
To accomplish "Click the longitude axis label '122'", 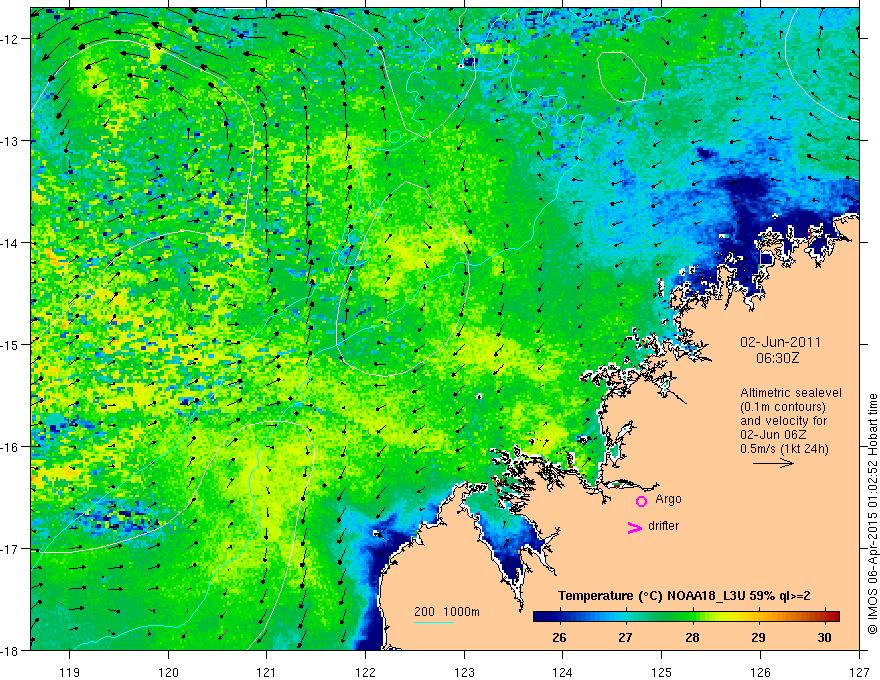I will [365, 672].
